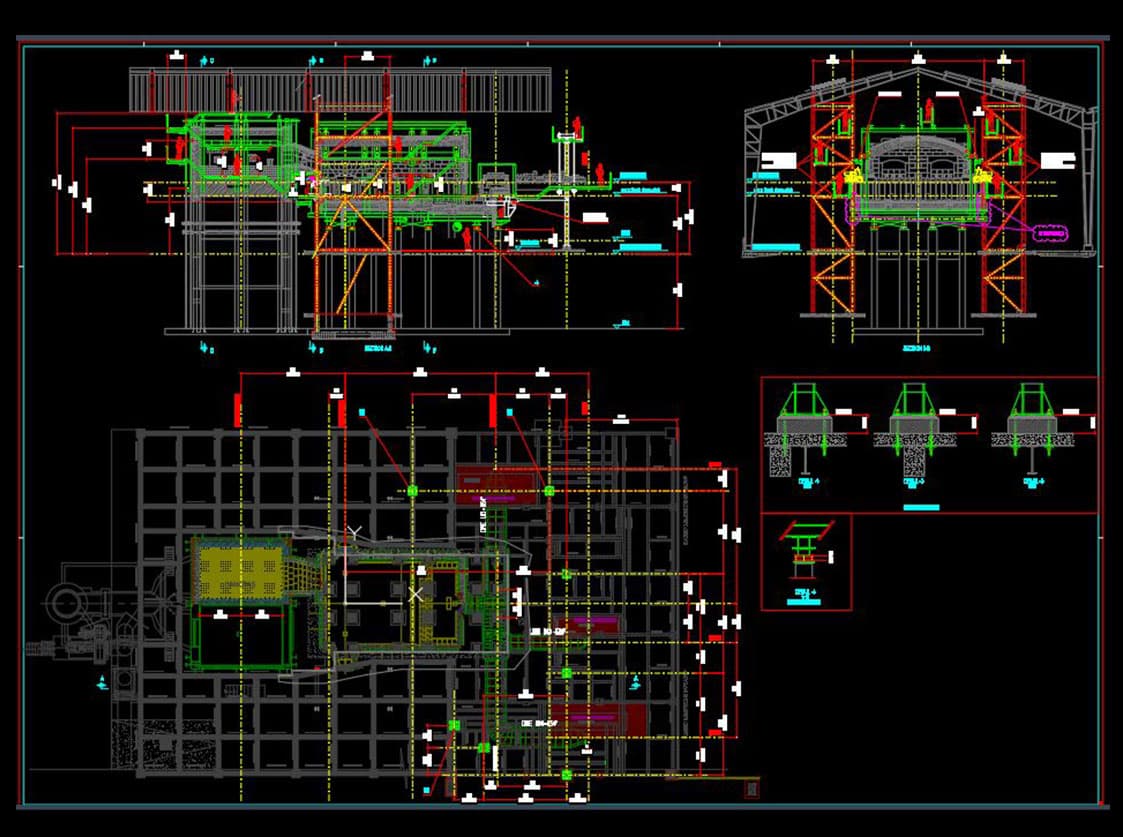Pick the leftmost foundation detail in detail box
The image size is (1123, 837).
[x=806, y=430]
